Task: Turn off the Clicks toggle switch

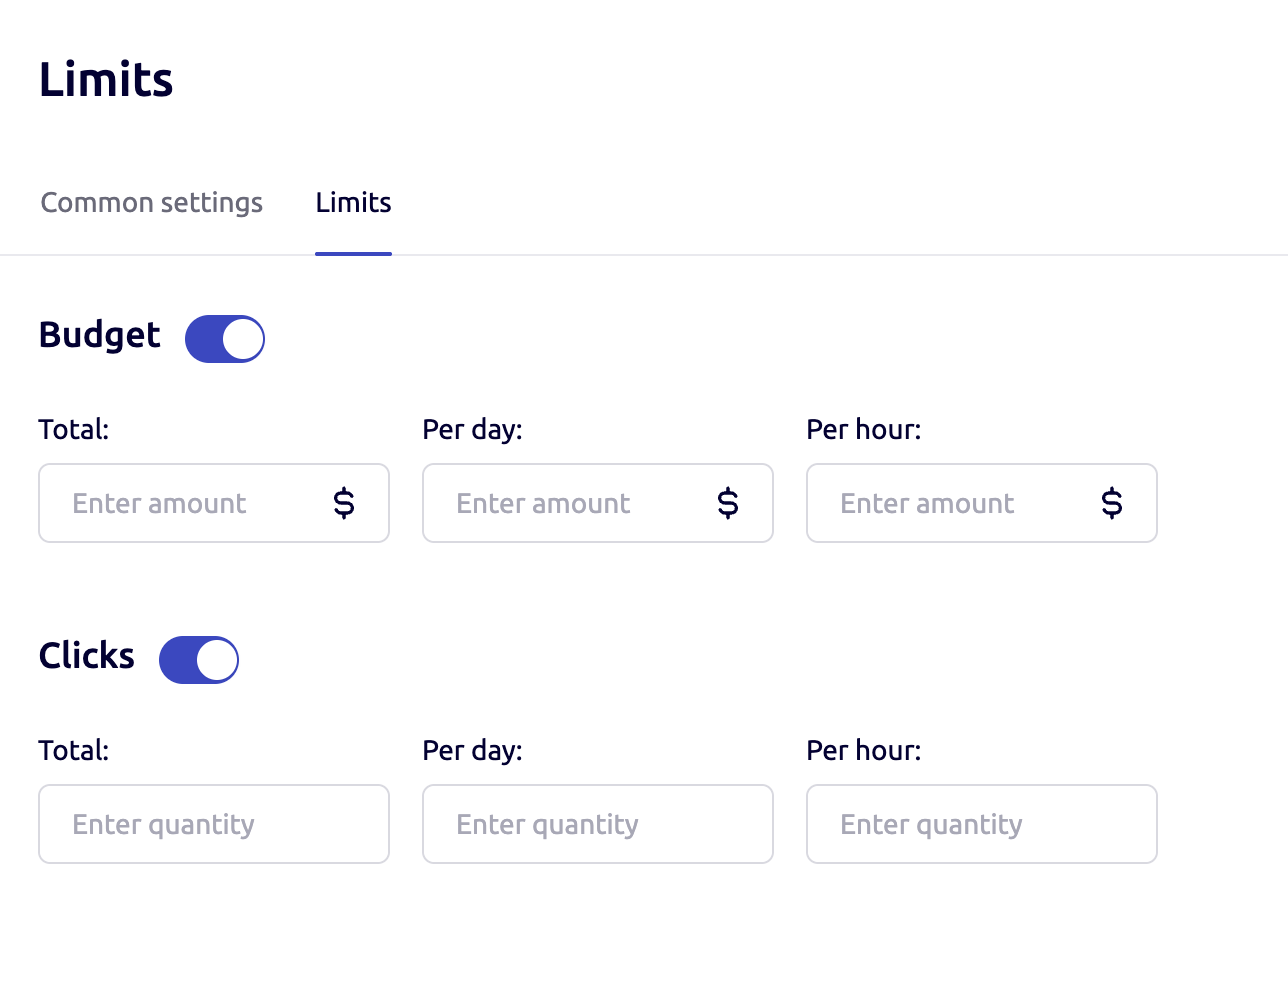Action: [x=199, y=660]
